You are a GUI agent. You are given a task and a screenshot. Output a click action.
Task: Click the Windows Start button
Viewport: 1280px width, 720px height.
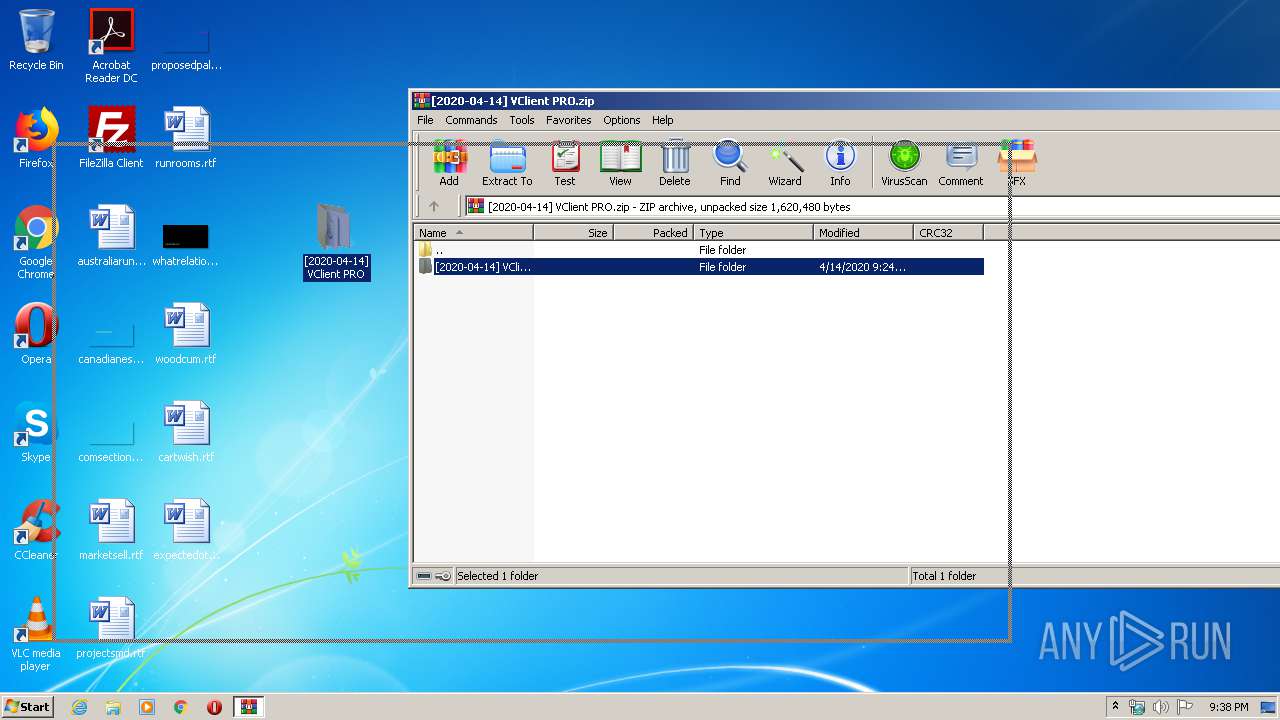coord(28,707)
